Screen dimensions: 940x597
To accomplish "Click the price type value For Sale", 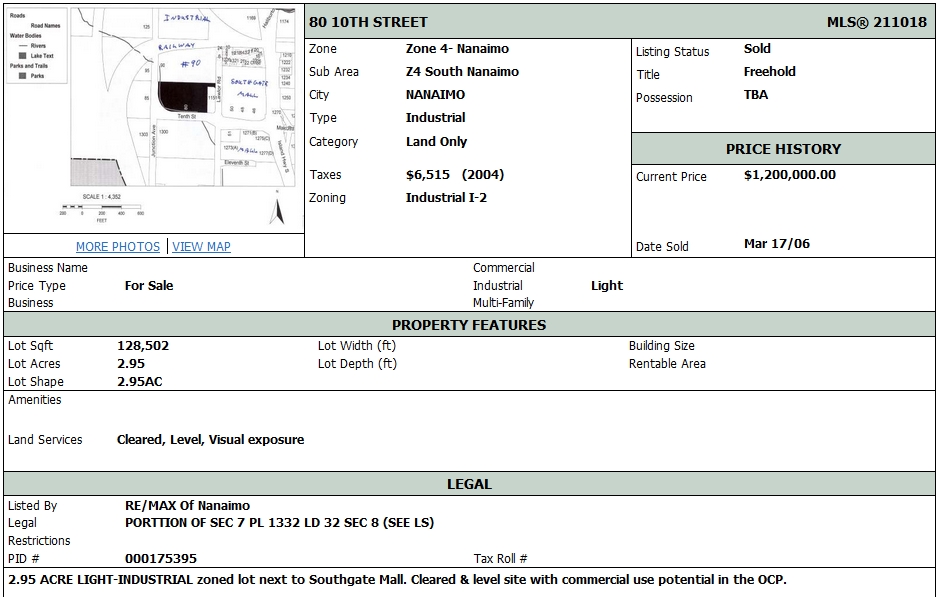I will click(149, 285).
